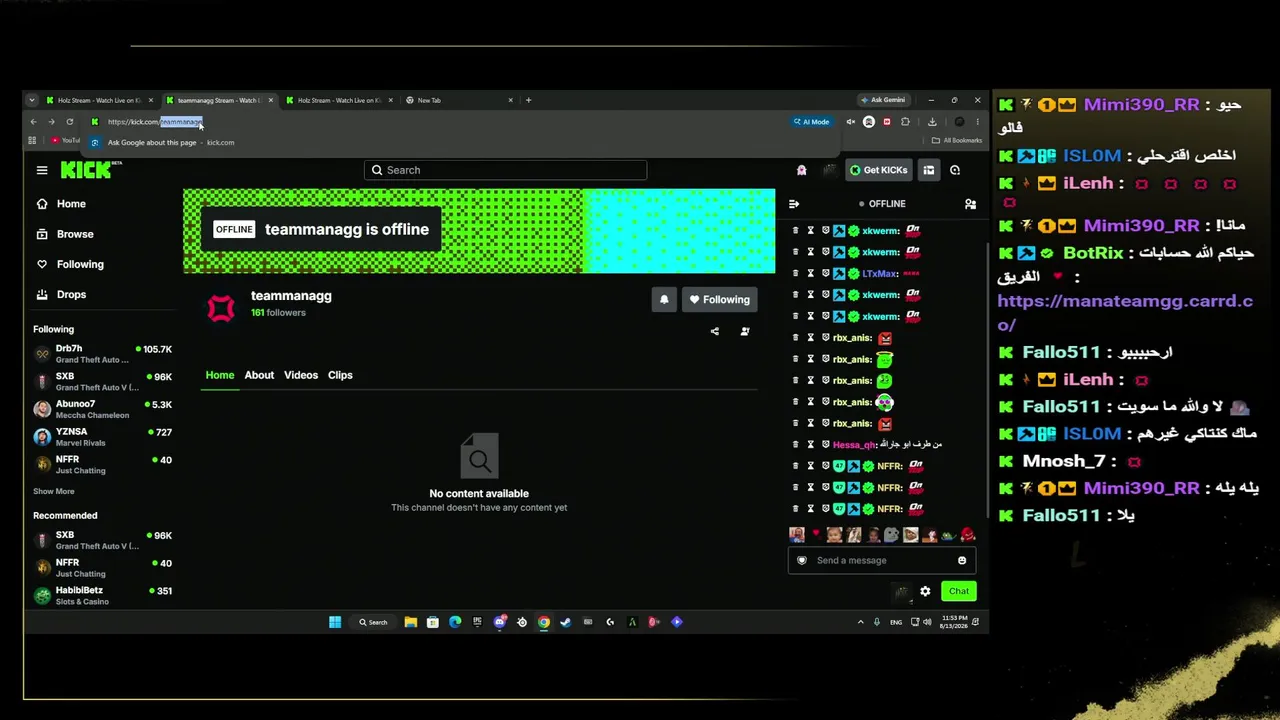
Task: Open a new browser tab
Action: (x=529, y=100)
